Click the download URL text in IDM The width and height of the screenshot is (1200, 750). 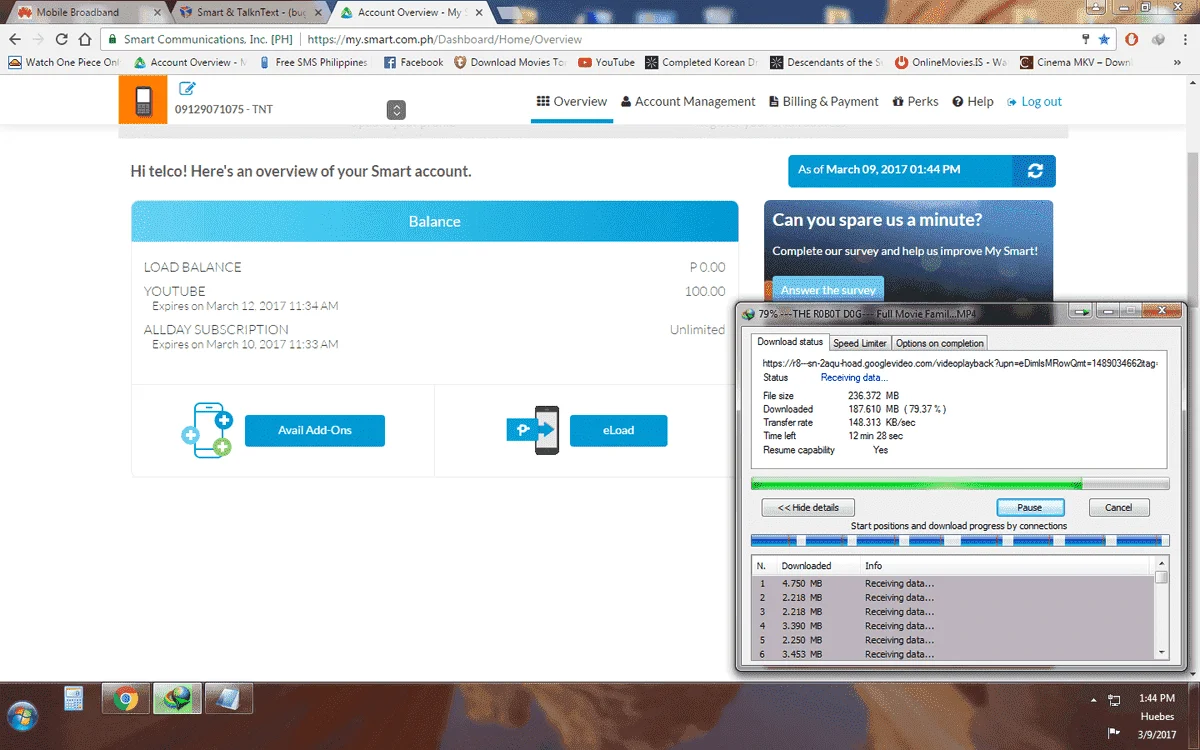[960, 363]
